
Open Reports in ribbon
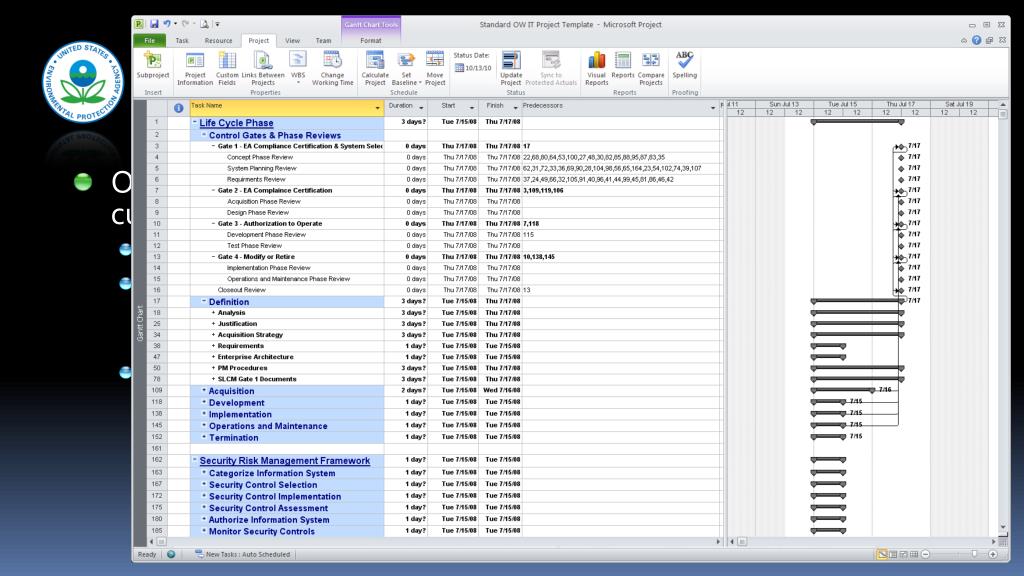click(x=623, y=65)
